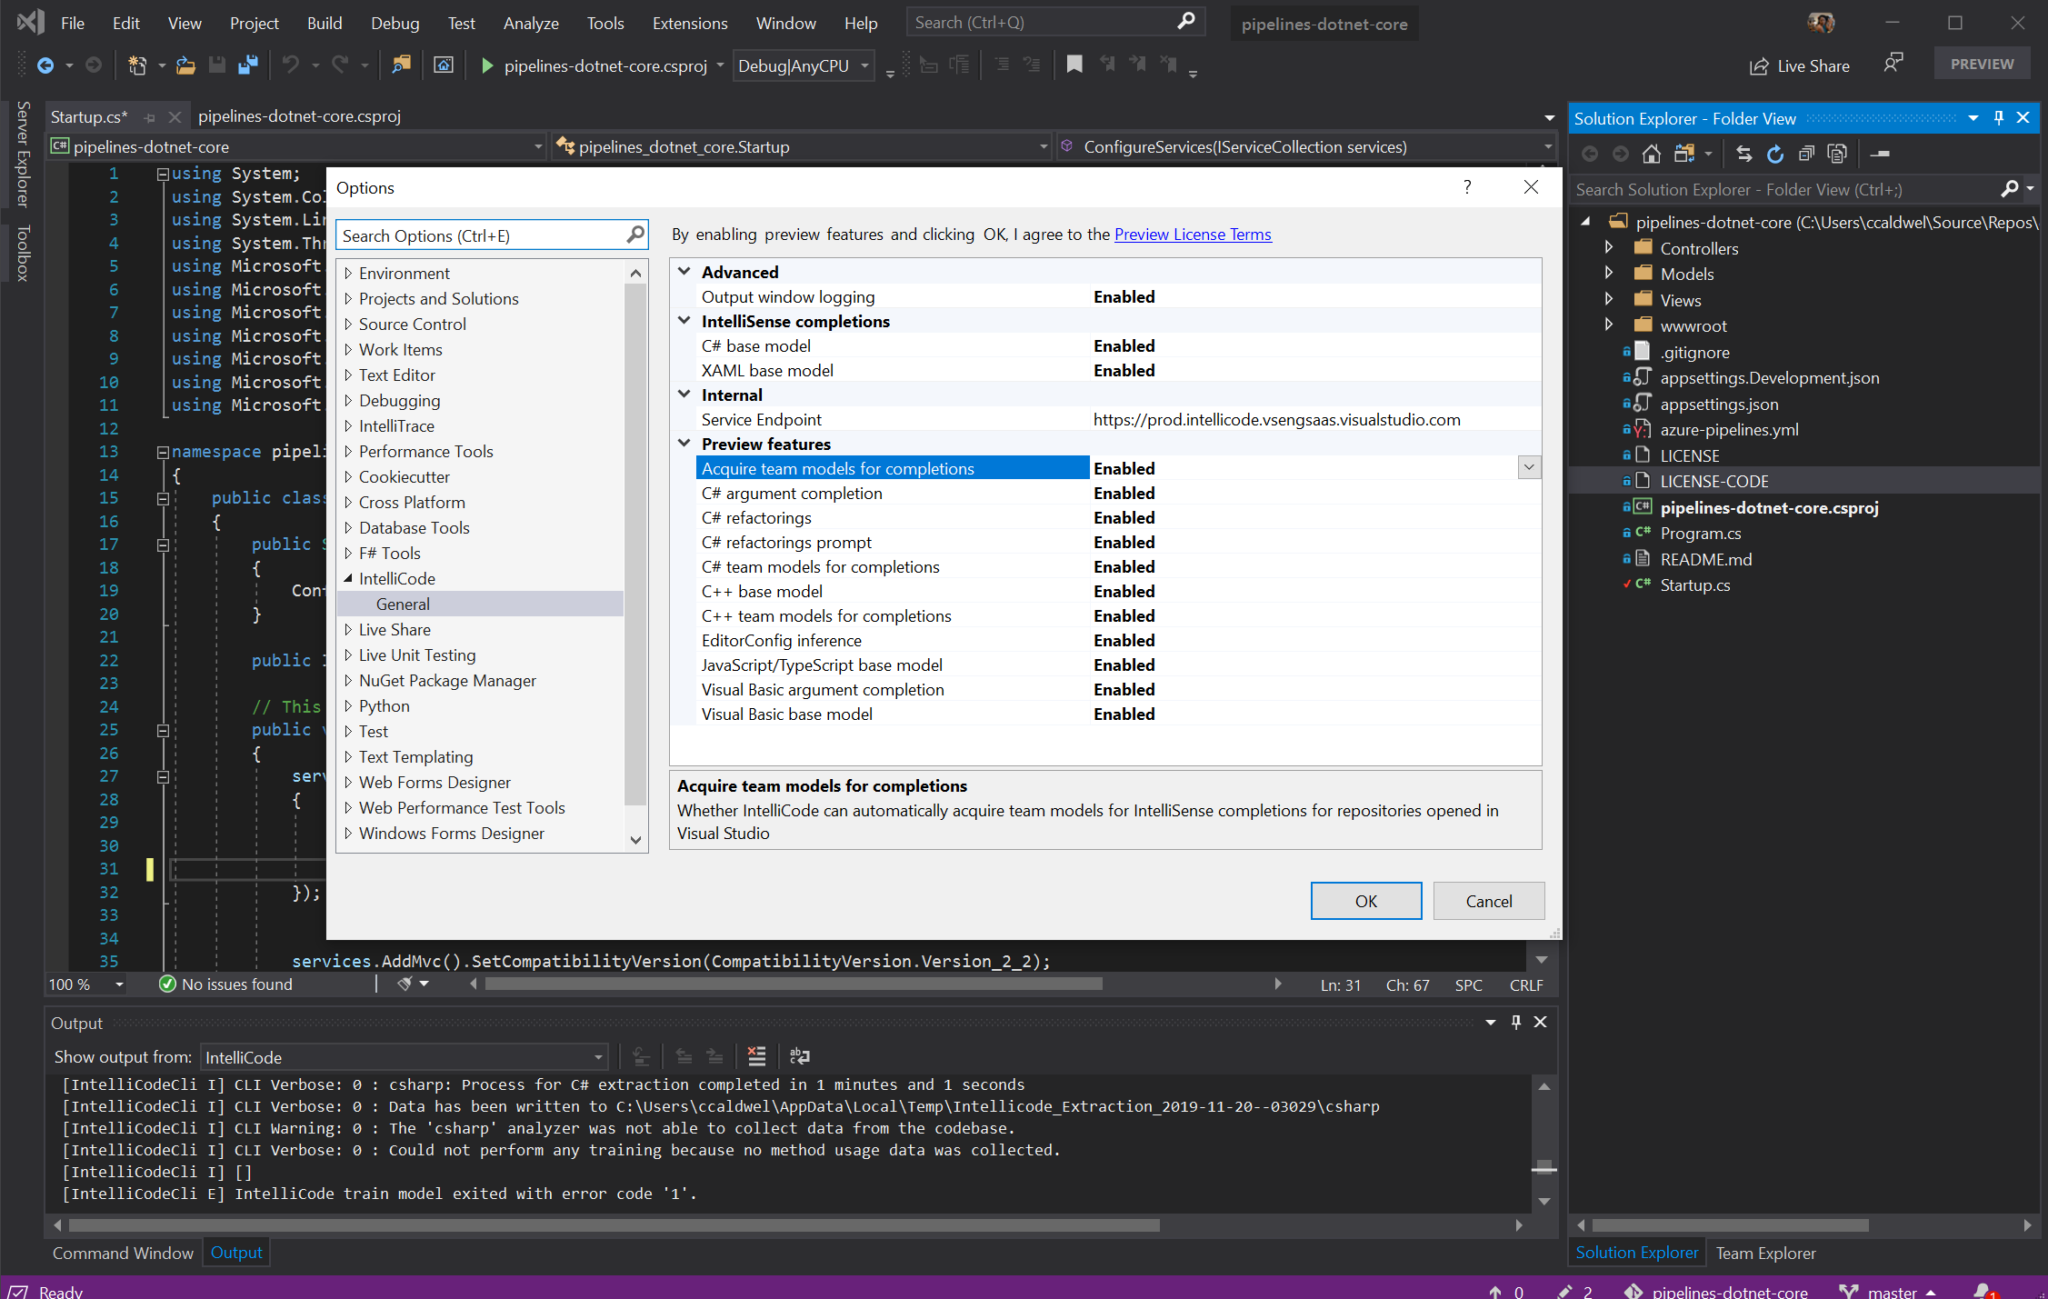The height and width of the screenshot is (1299, 2048).
Task: Click the Save All toolbar icon
Action: pos(248,66)
